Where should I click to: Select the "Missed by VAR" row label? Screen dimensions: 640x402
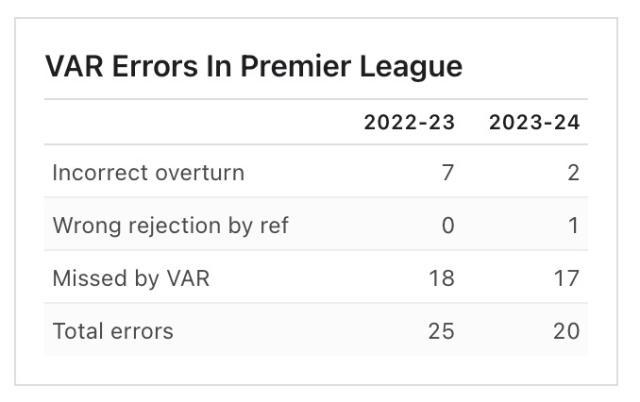click(x=131, y=278)
